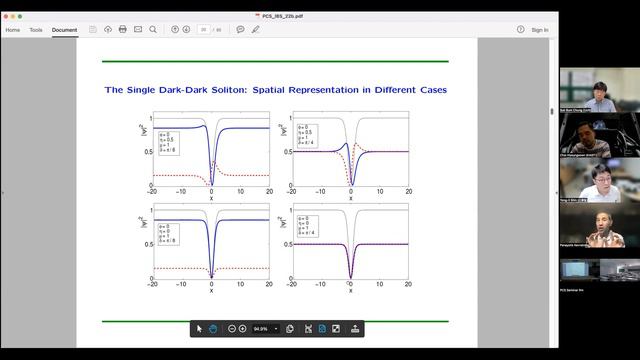The image size is (640, 360).
Task: Click the 94.9% zoom value field
Action: (261, 329)
